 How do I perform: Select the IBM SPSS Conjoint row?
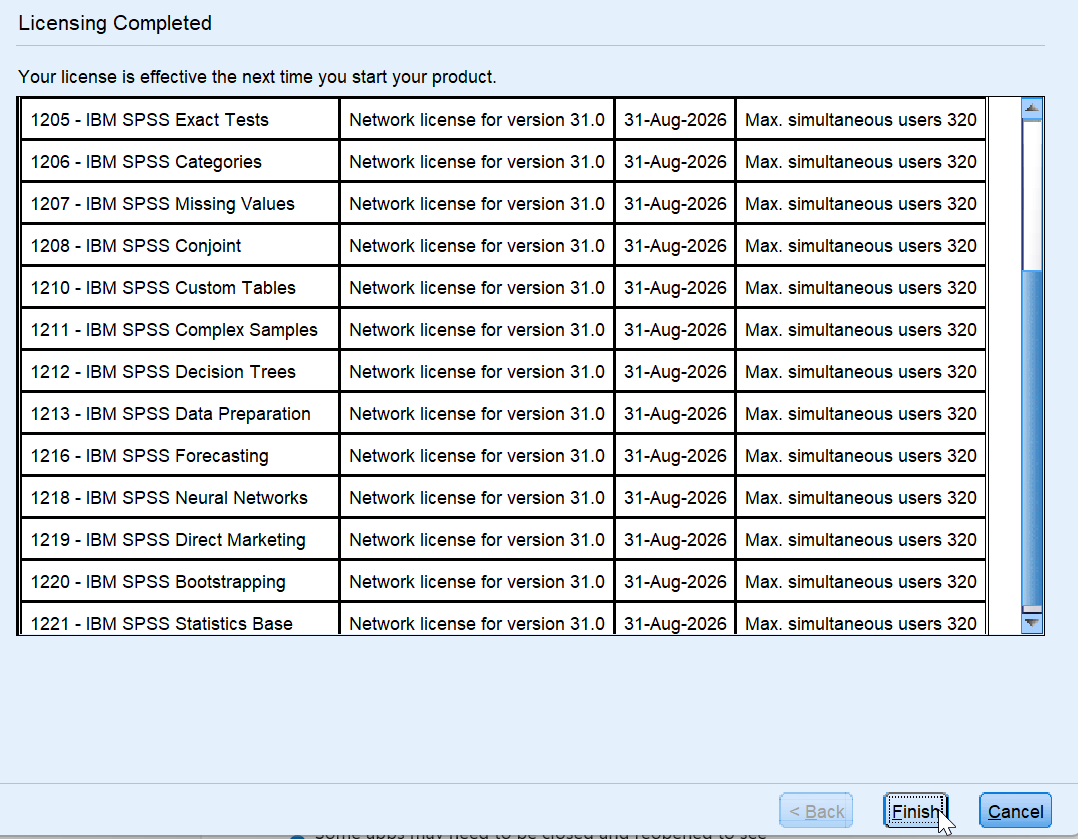point(178,245)
